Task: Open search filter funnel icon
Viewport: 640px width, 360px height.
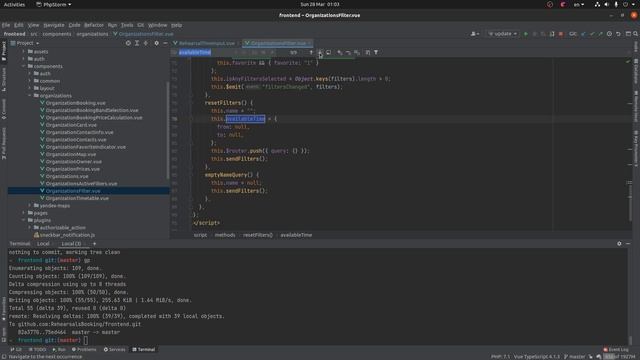Action: point(376,52)
